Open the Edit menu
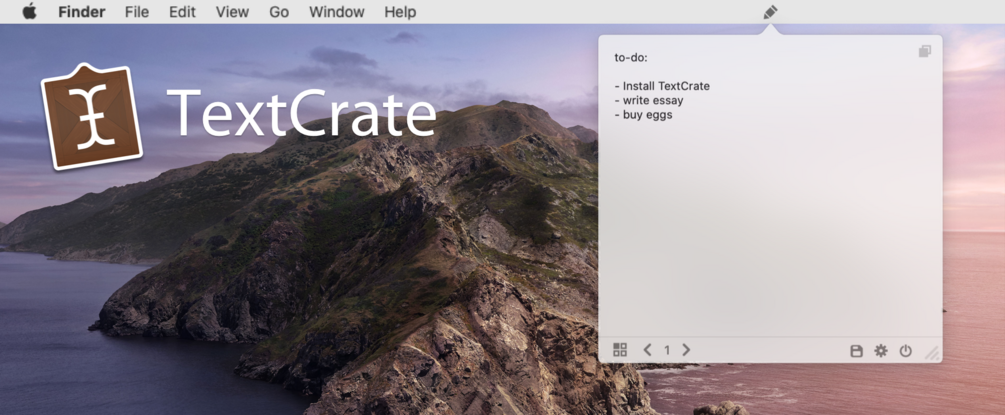1005x415 pixels. point(183,12)
